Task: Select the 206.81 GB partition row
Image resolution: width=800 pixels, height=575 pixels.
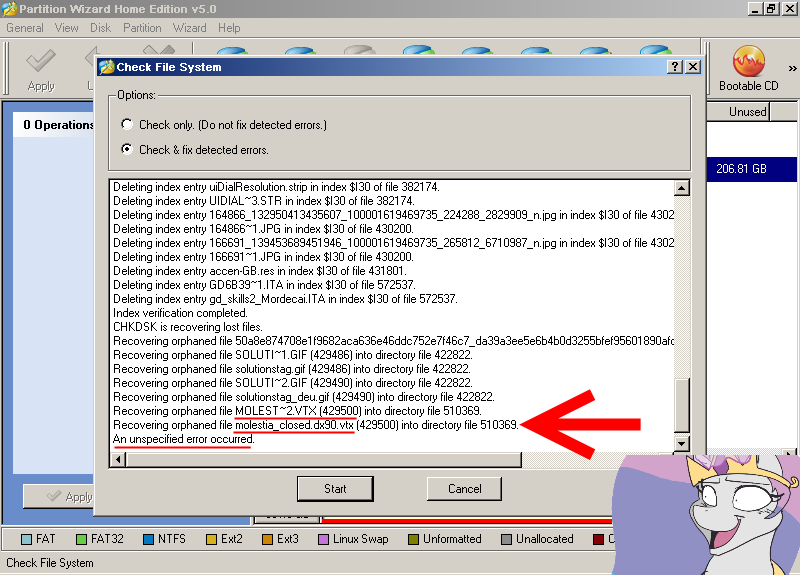Action: point(752,169)
